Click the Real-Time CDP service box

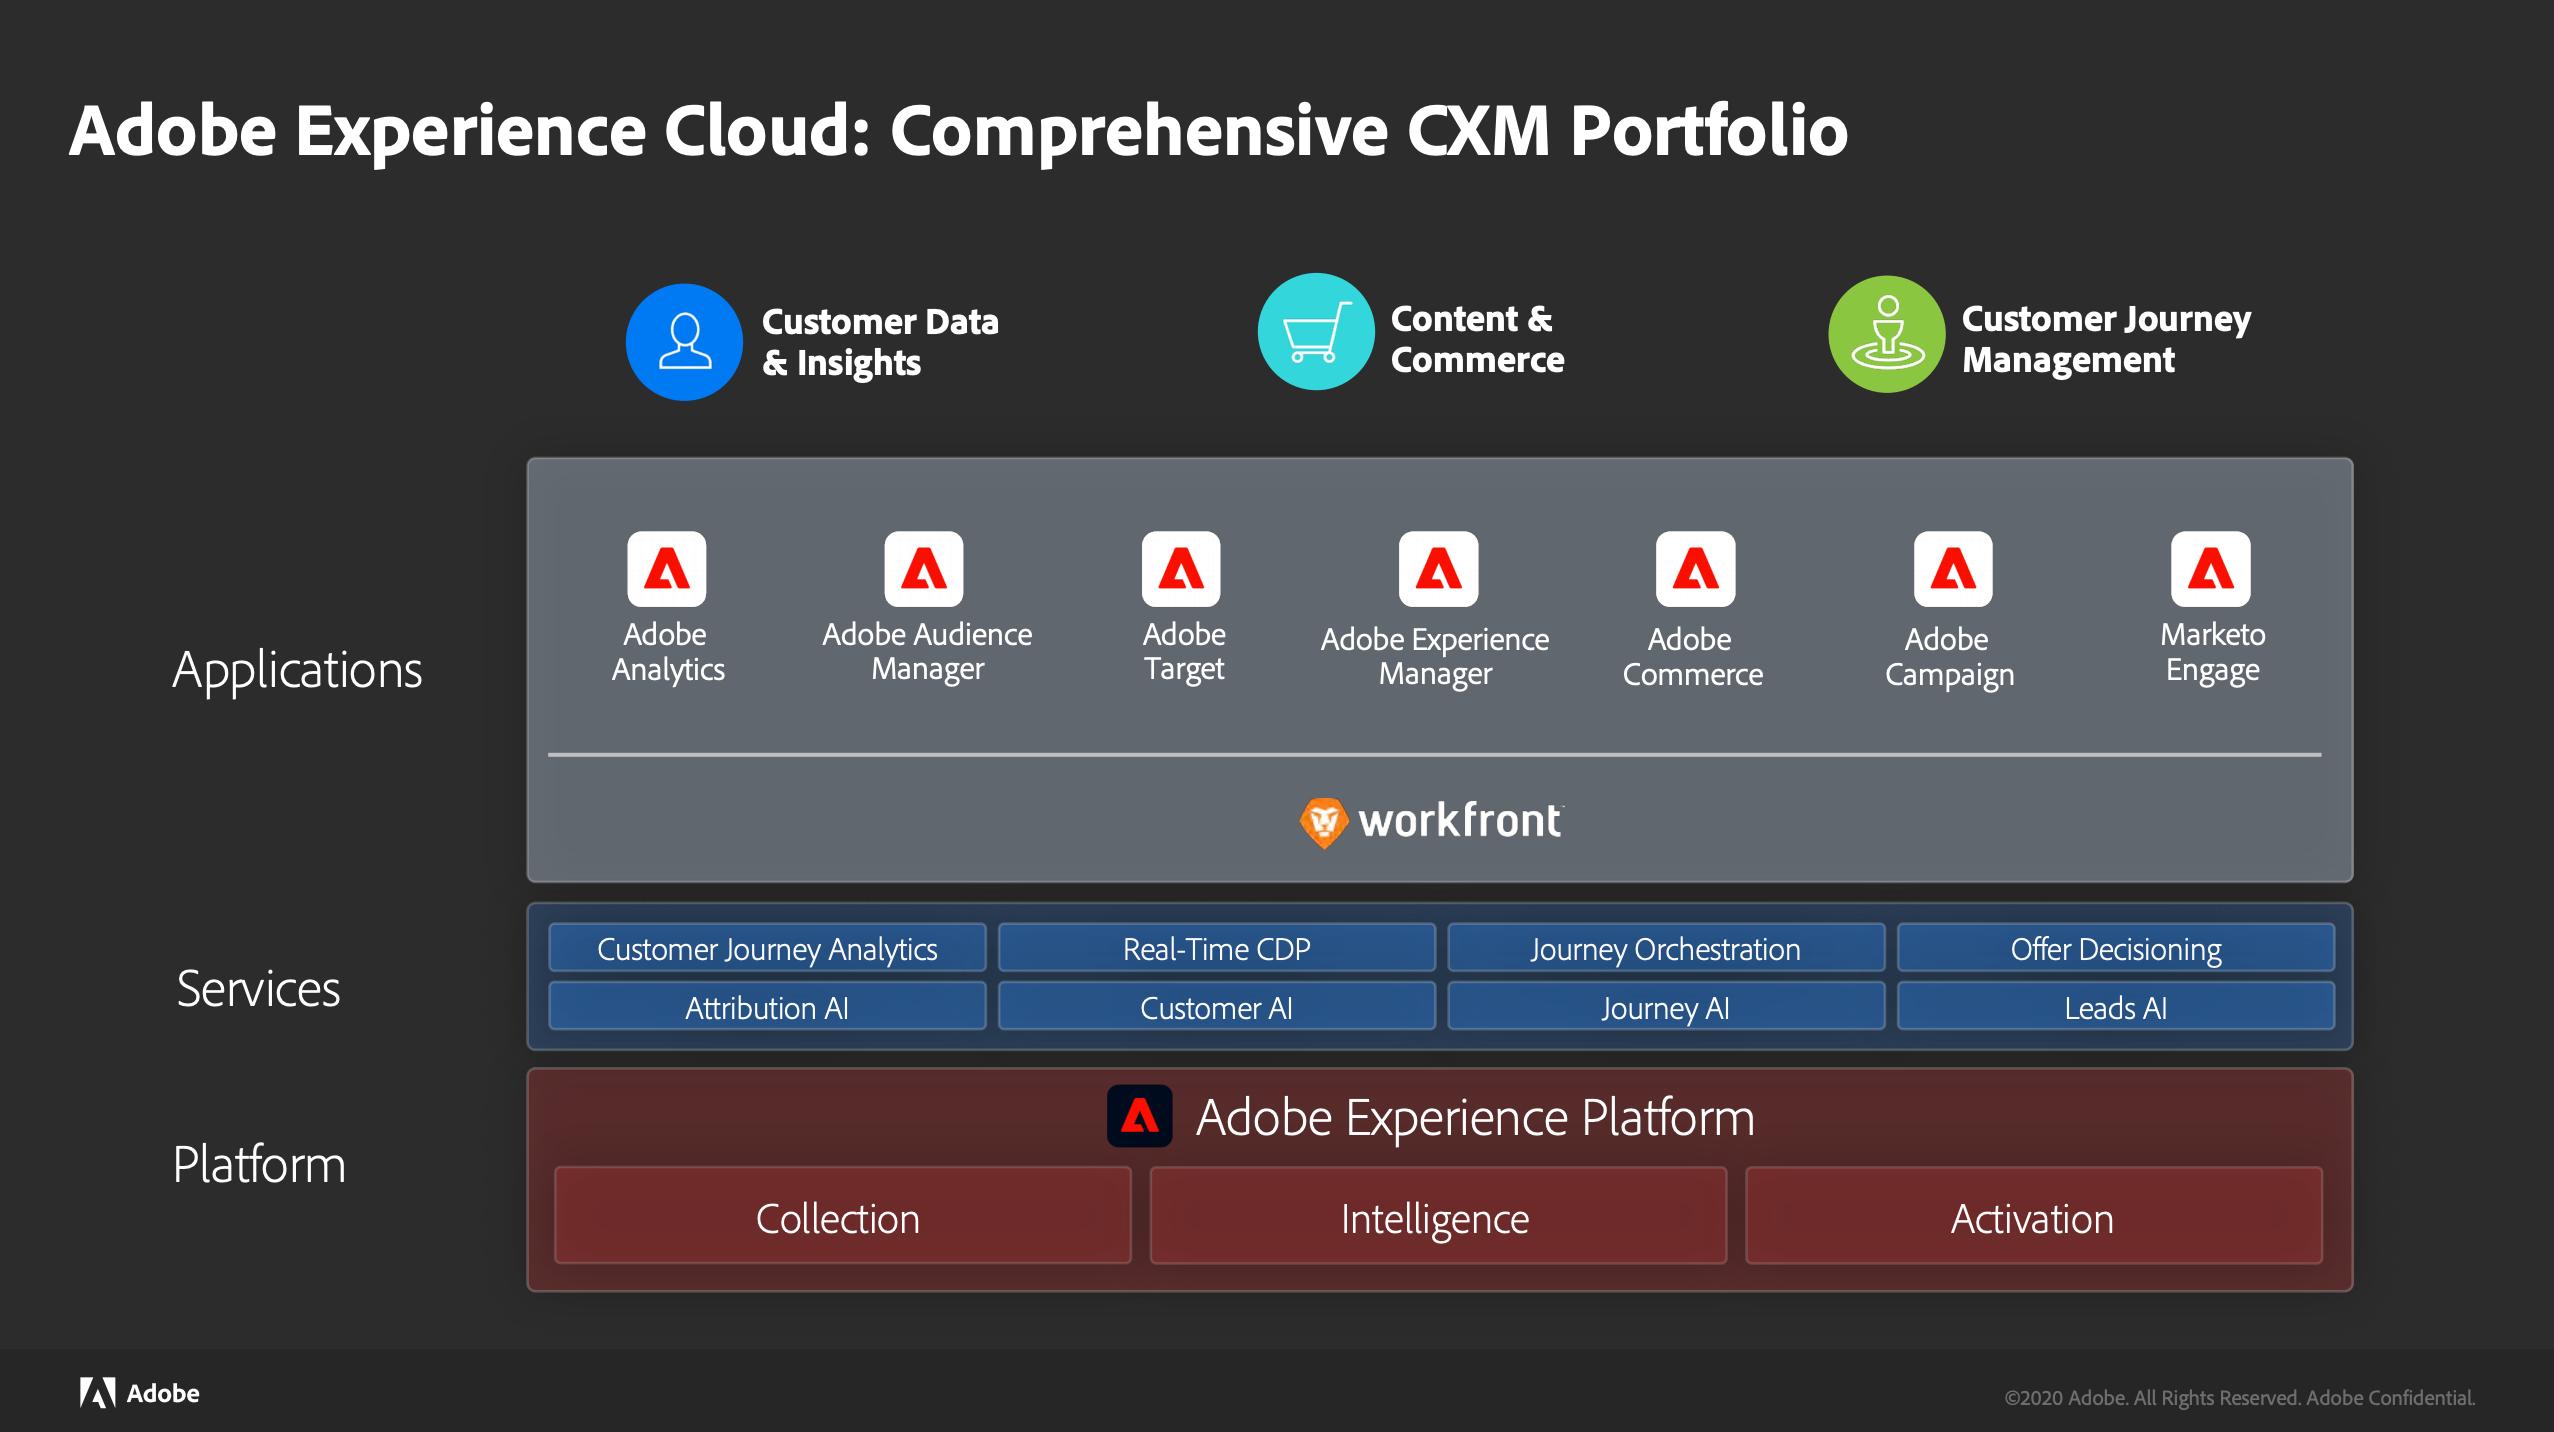coord(1216,948)
